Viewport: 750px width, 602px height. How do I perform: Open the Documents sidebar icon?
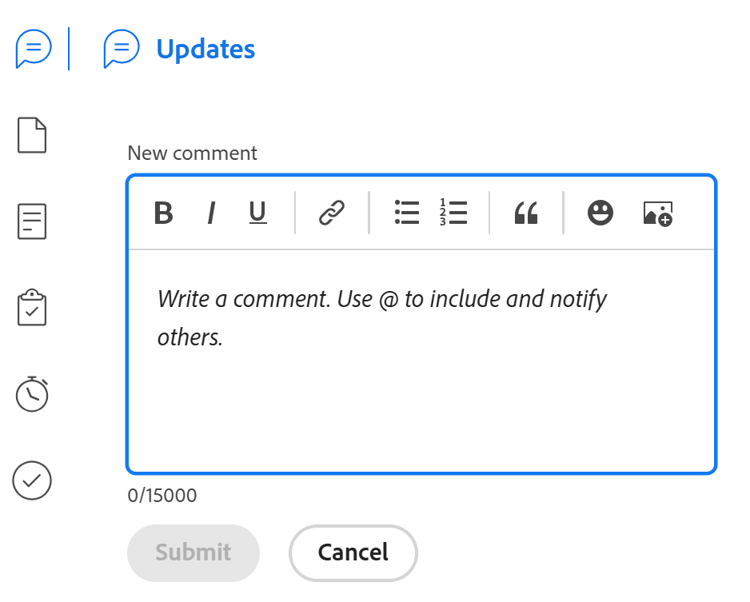(x=32, y=135)
